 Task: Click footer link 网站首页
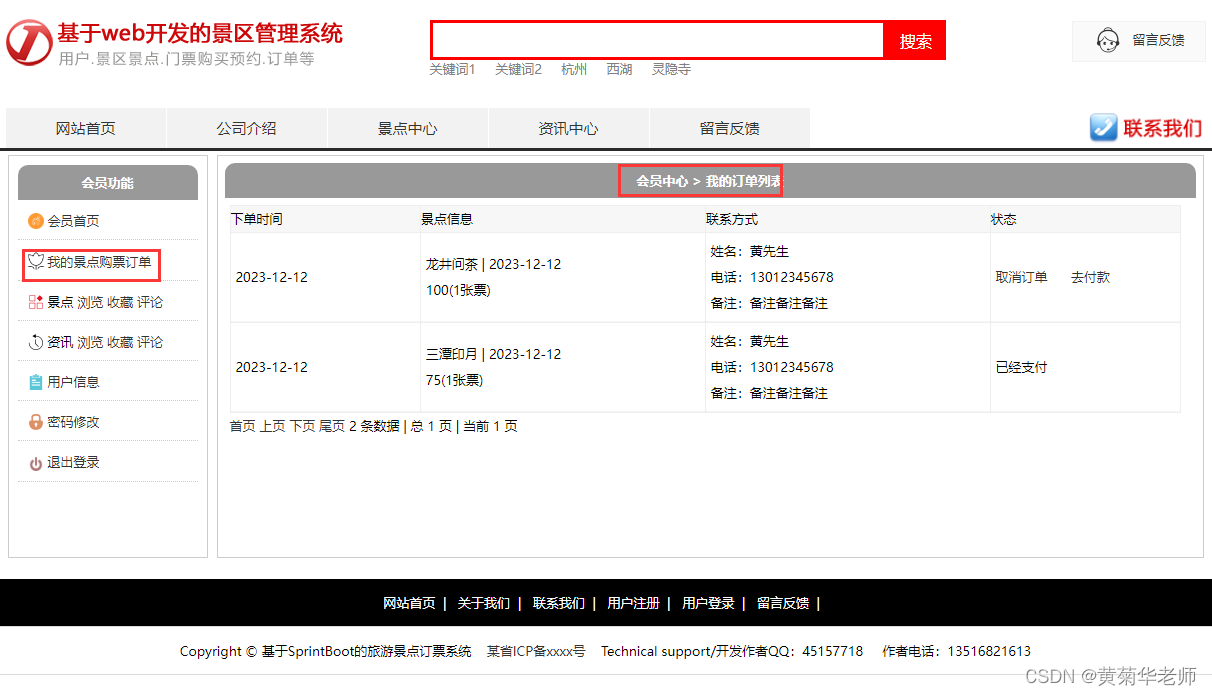(409, 603)
